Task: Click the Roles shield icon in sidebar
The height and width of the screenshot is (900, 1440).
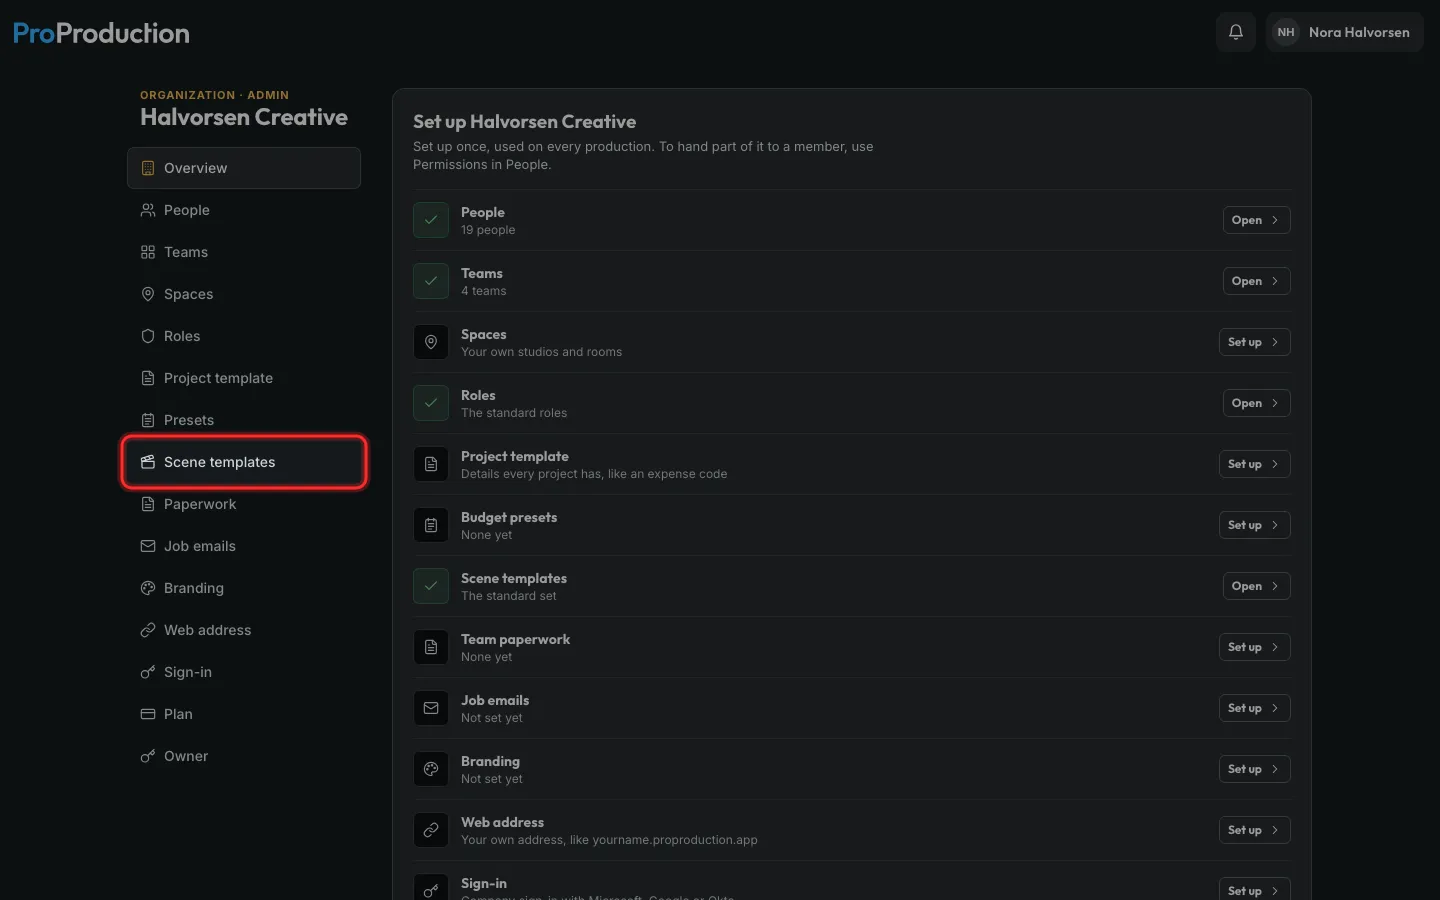Action: pyautogui.click(x=148, y=336)
